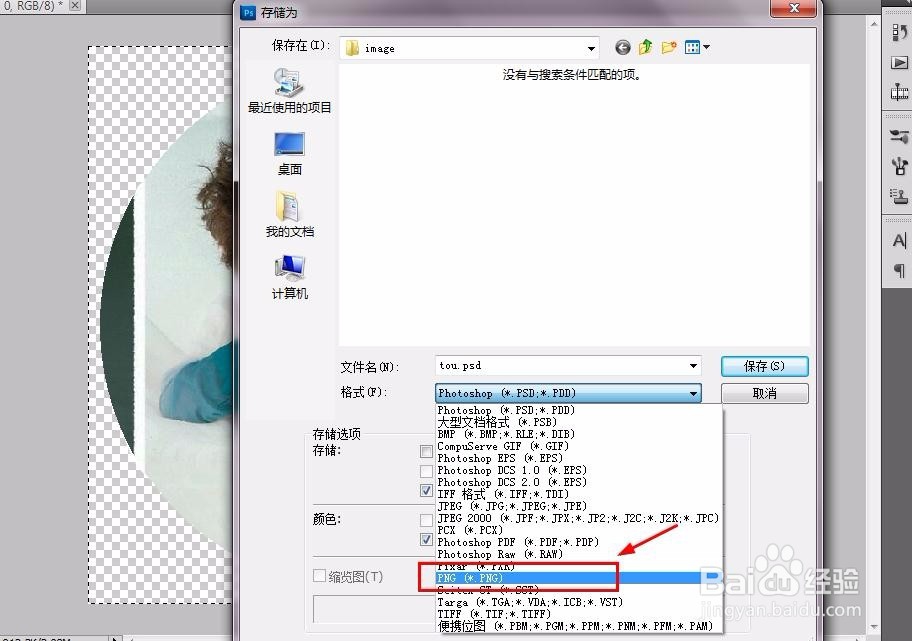
Task: Click the Up One Level folder icon
Action: (x=645, y=46)
